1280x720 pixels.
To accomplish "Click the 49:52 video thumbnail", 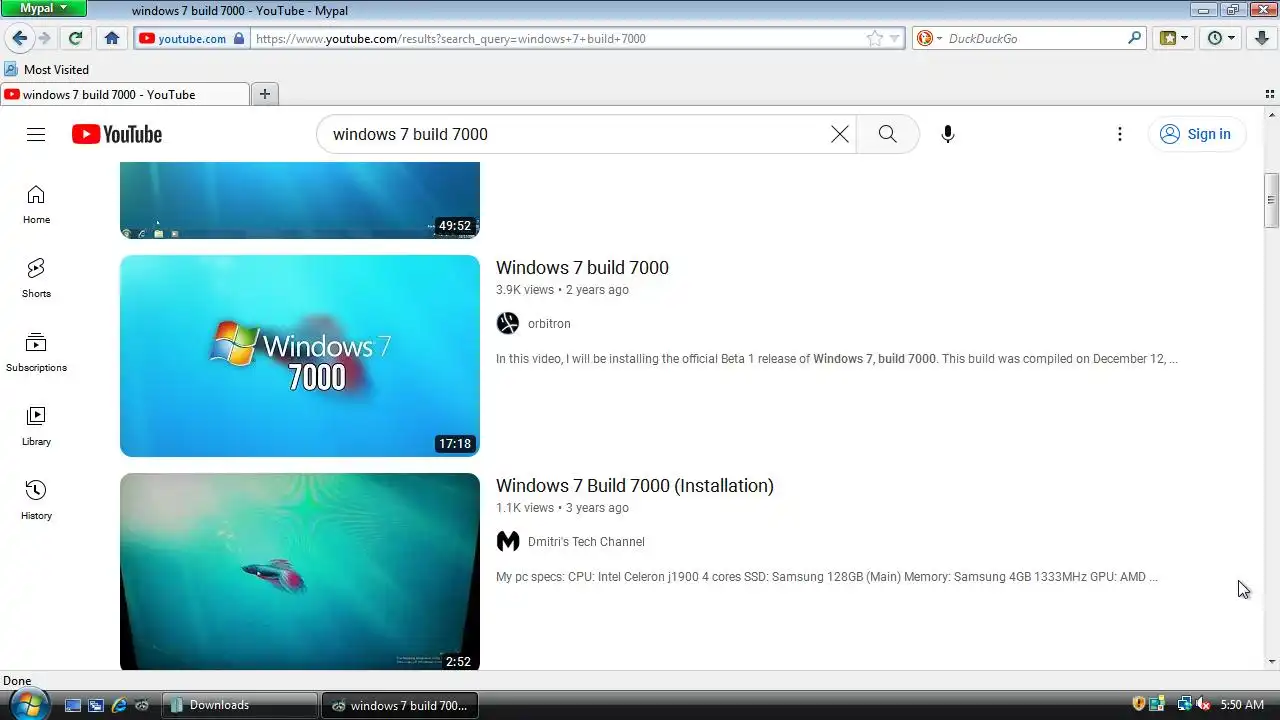I will click(x=300, y=200).
